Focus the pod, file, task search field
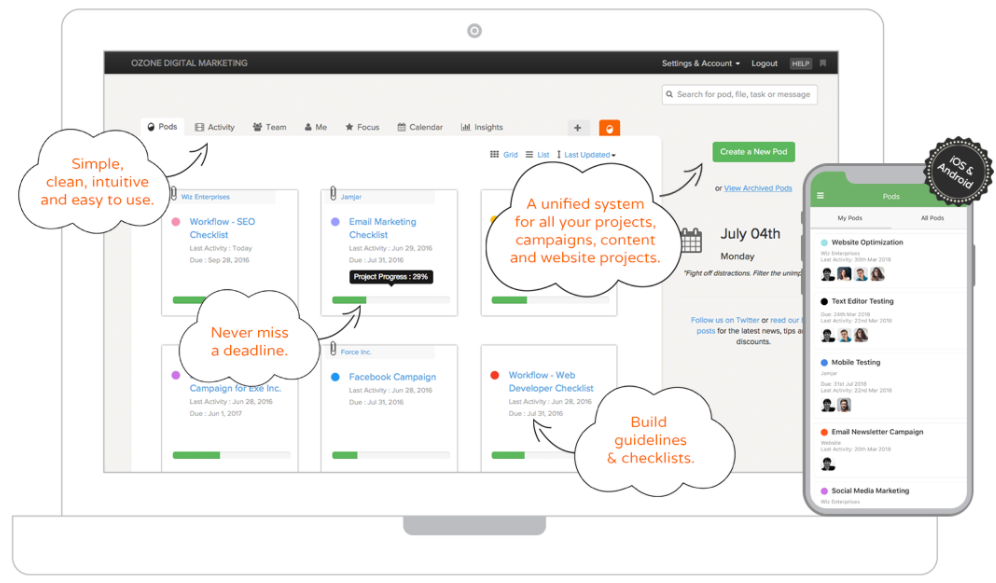996x583 pixels. (x=739, y=95)
